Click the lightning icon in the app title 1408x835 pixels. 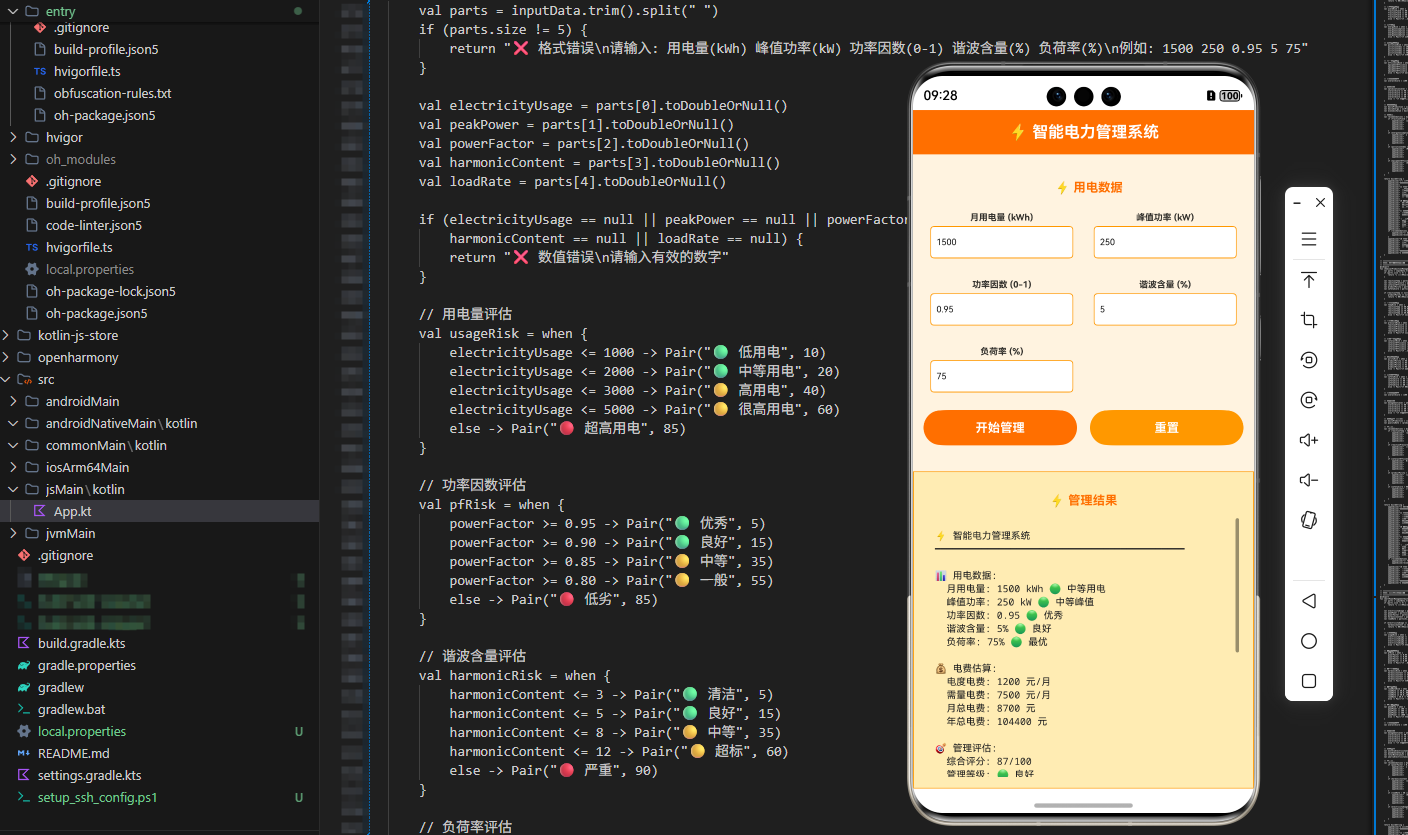1018,132
